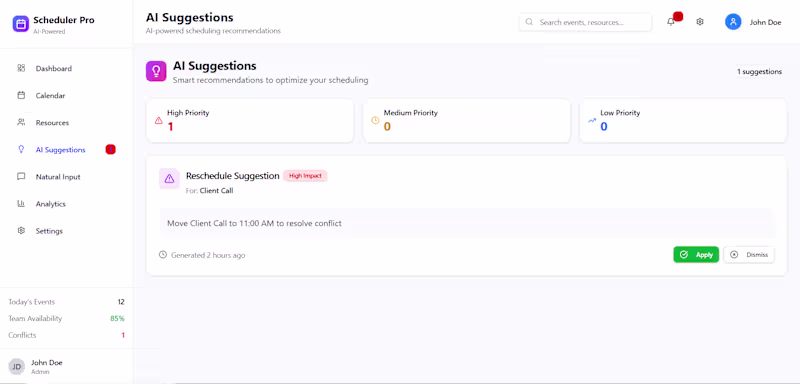Open notifications bell icon

[x=670, y=22]
